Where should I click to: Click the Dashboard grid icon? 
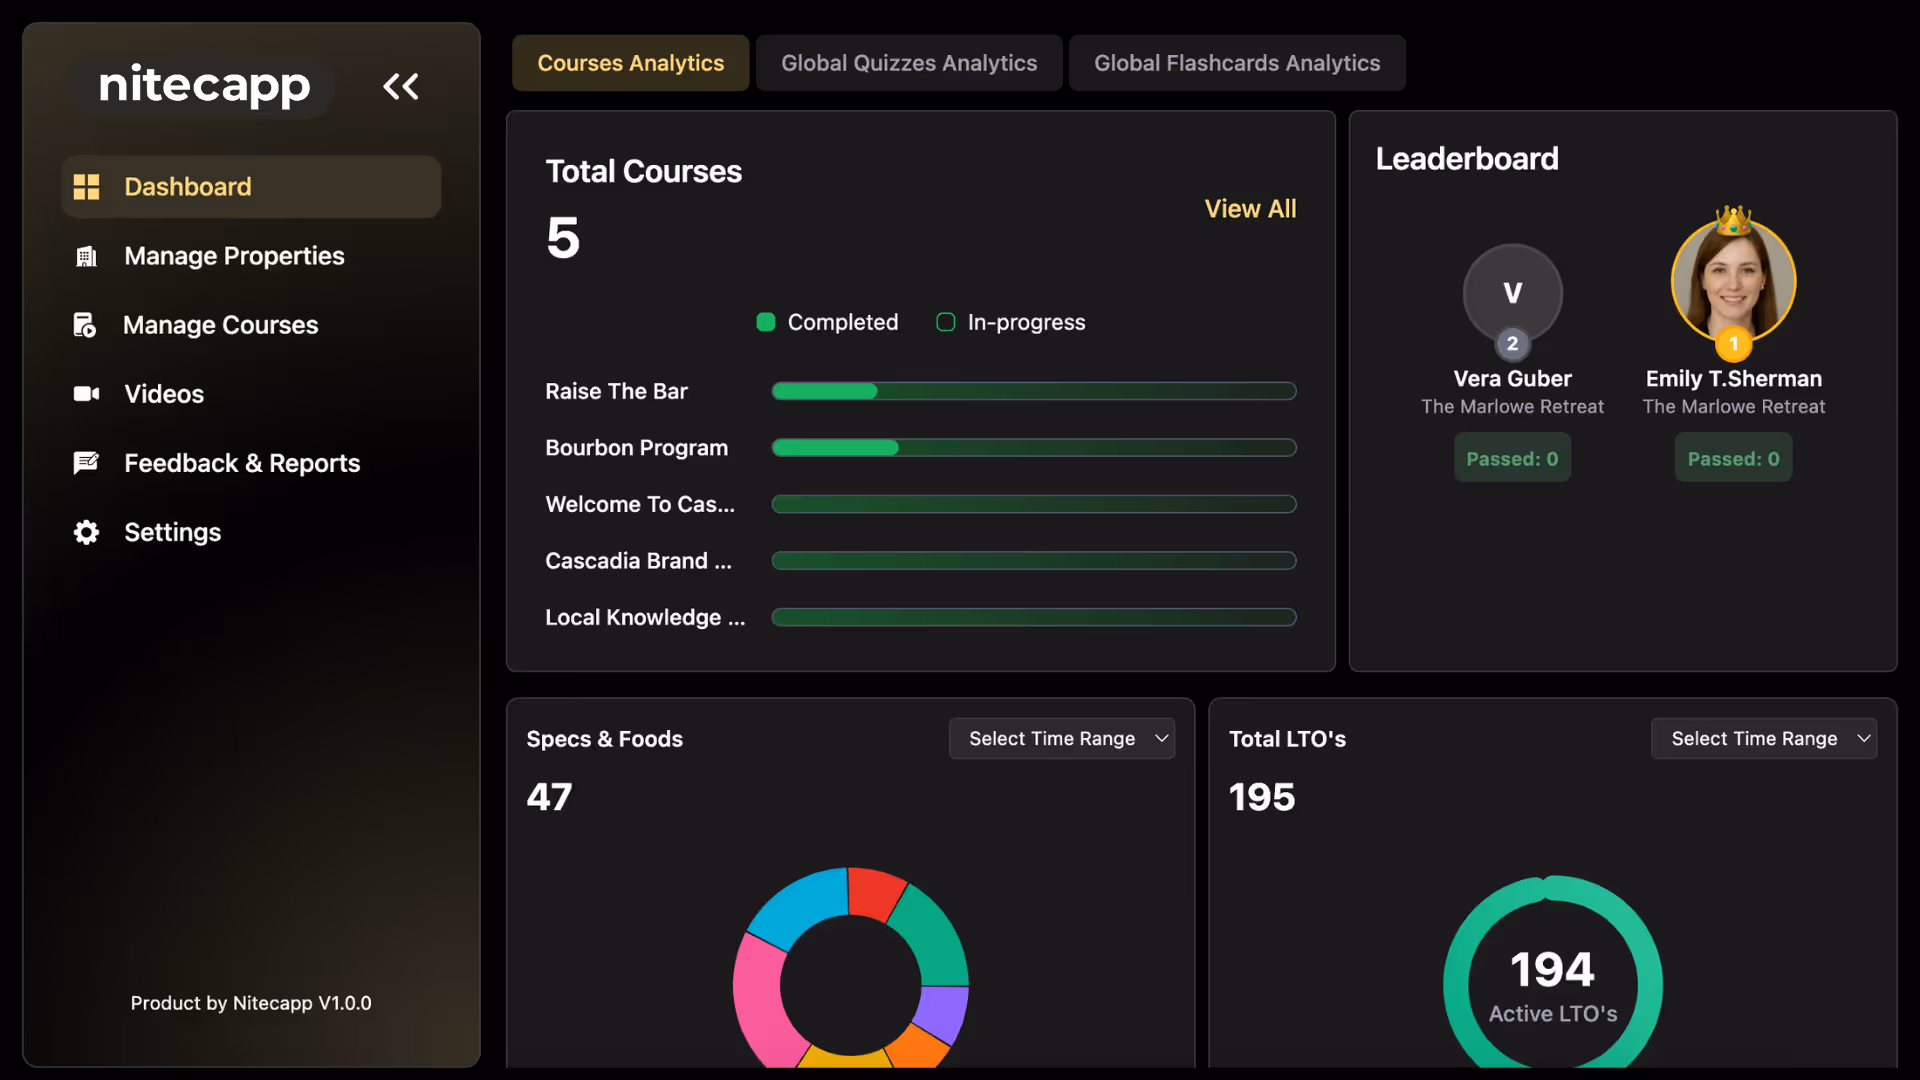click(87, 187)
